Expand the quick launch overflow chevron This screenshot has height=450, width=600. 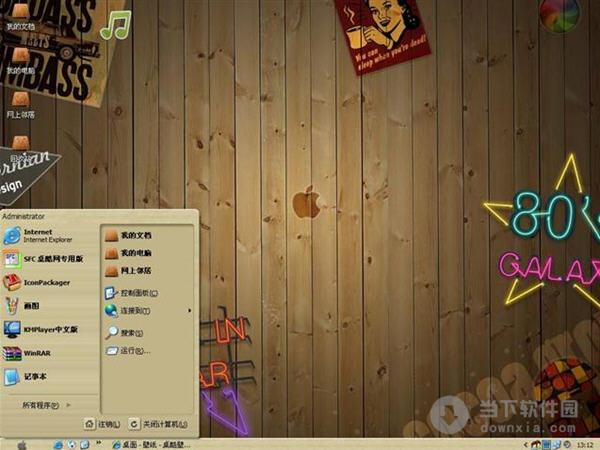coord(99,443)
